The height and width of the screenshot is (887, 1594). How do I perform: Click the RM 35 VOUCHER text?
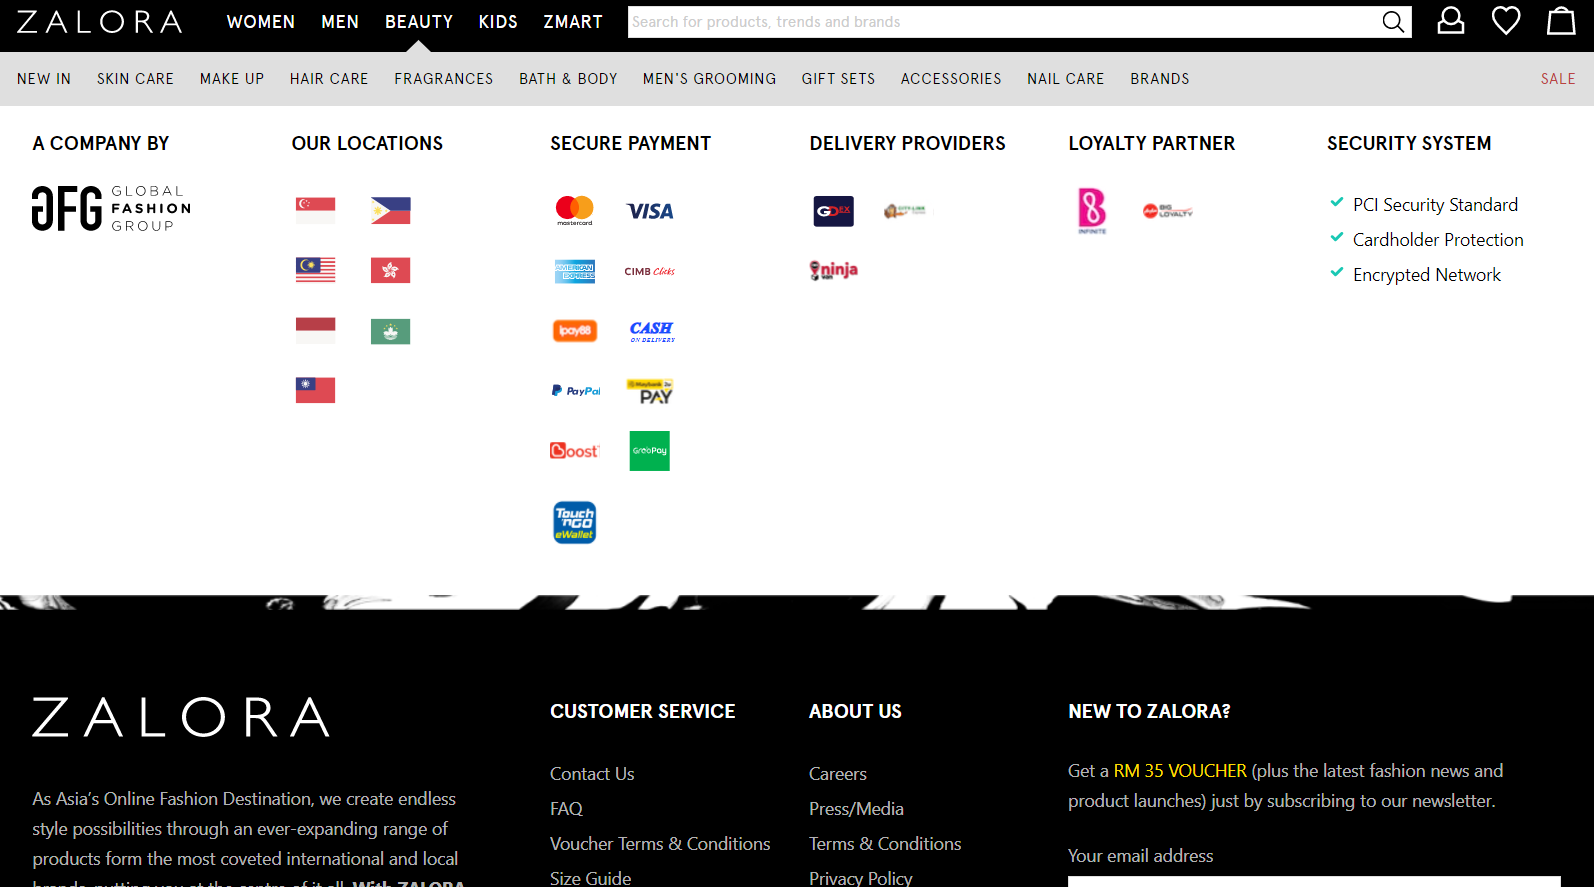[x=1180, y=771]
